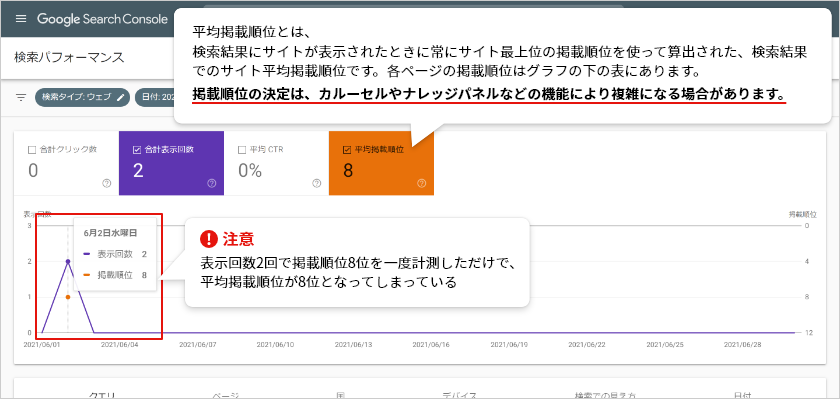
Task: Click the 2021/06/28 axis date label
Action: tap(743, 345)
